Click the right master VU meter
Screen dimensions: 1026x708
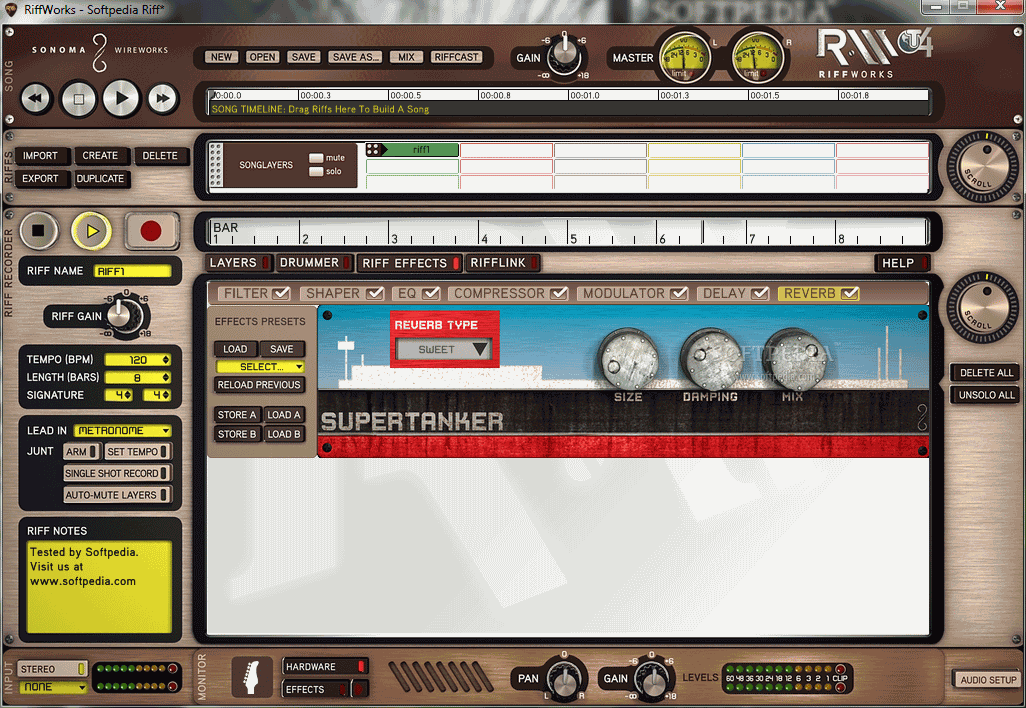coord(757,58)
